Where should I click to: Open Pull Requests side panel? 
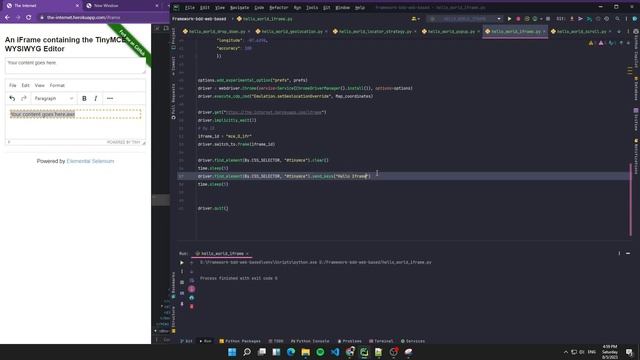(173, 101)
